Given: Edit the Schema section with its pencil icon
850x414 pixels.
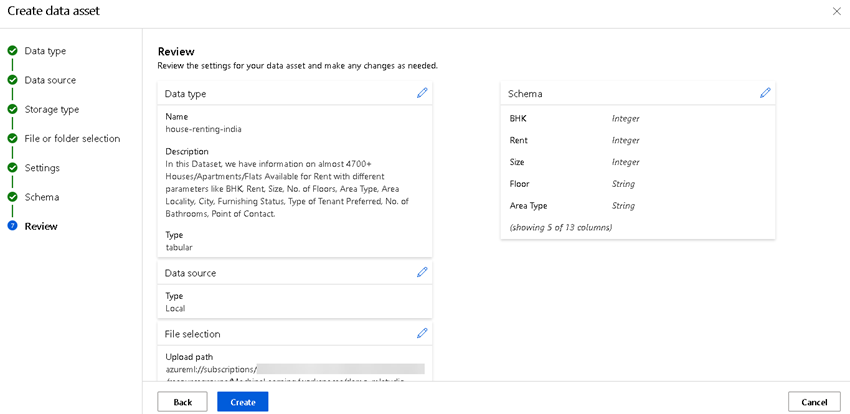Looking at the screenshot, I should pos(765,93).
